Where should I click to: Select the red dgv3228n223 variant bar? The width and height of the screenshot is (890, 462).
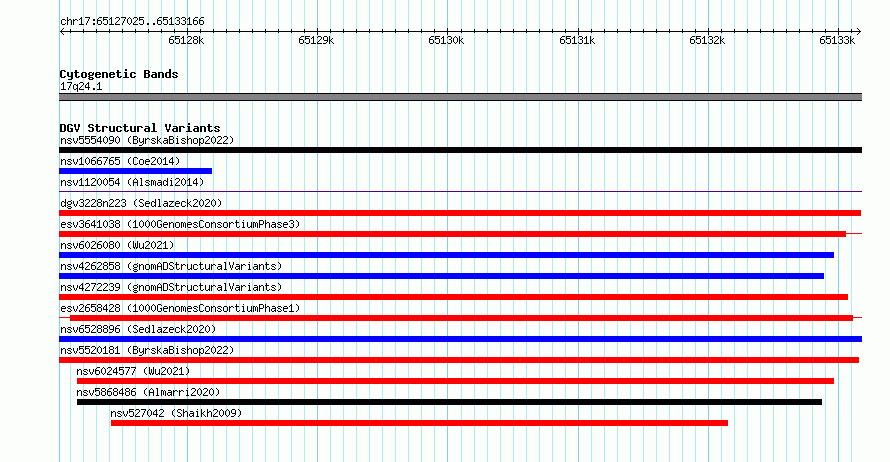460,213
